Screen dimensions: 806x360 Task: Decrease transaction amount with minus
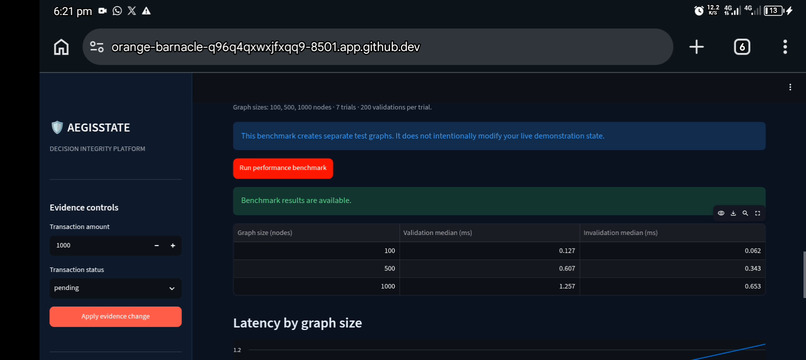tap(157, 246)
